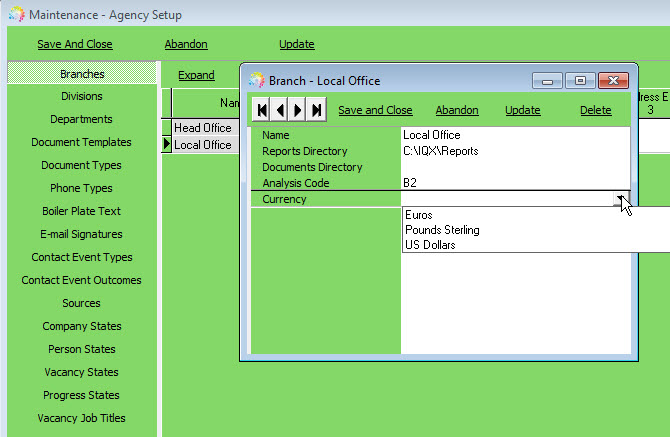Open the Sources section
Viewport: 670px width, 437px height.
[81, 303]
